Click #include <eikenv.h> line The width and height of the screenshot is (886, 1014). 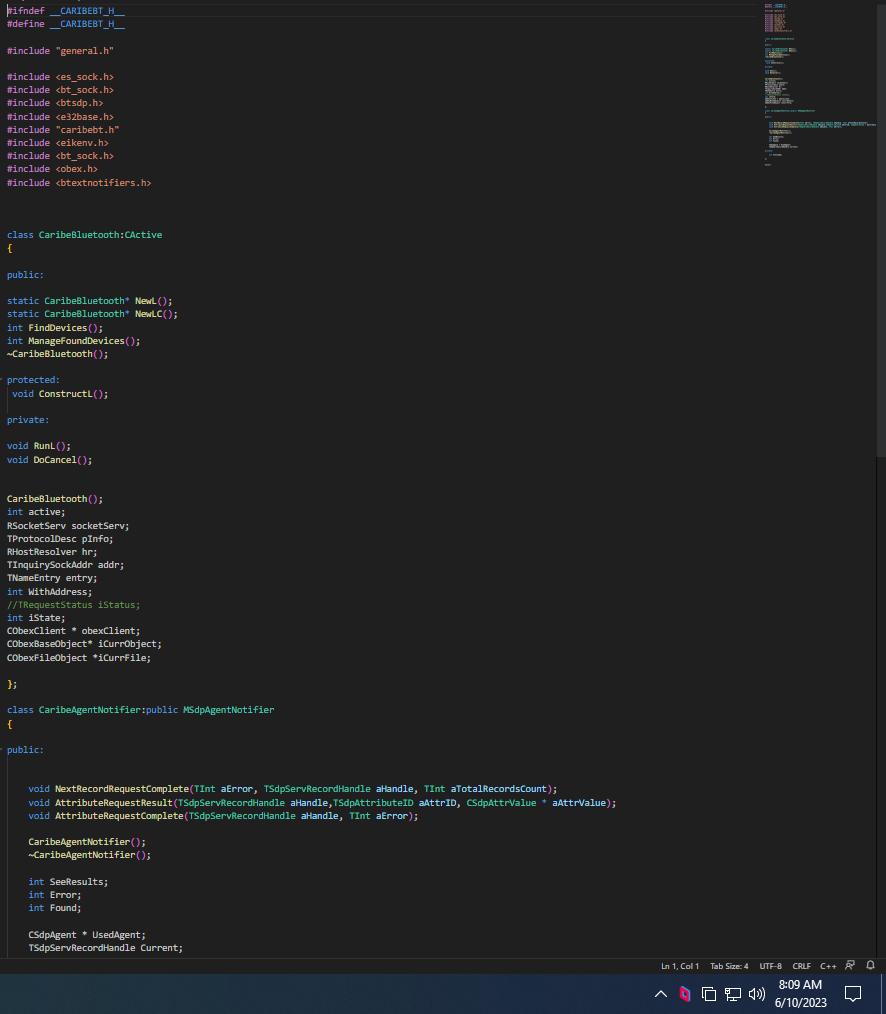(58, 143)
